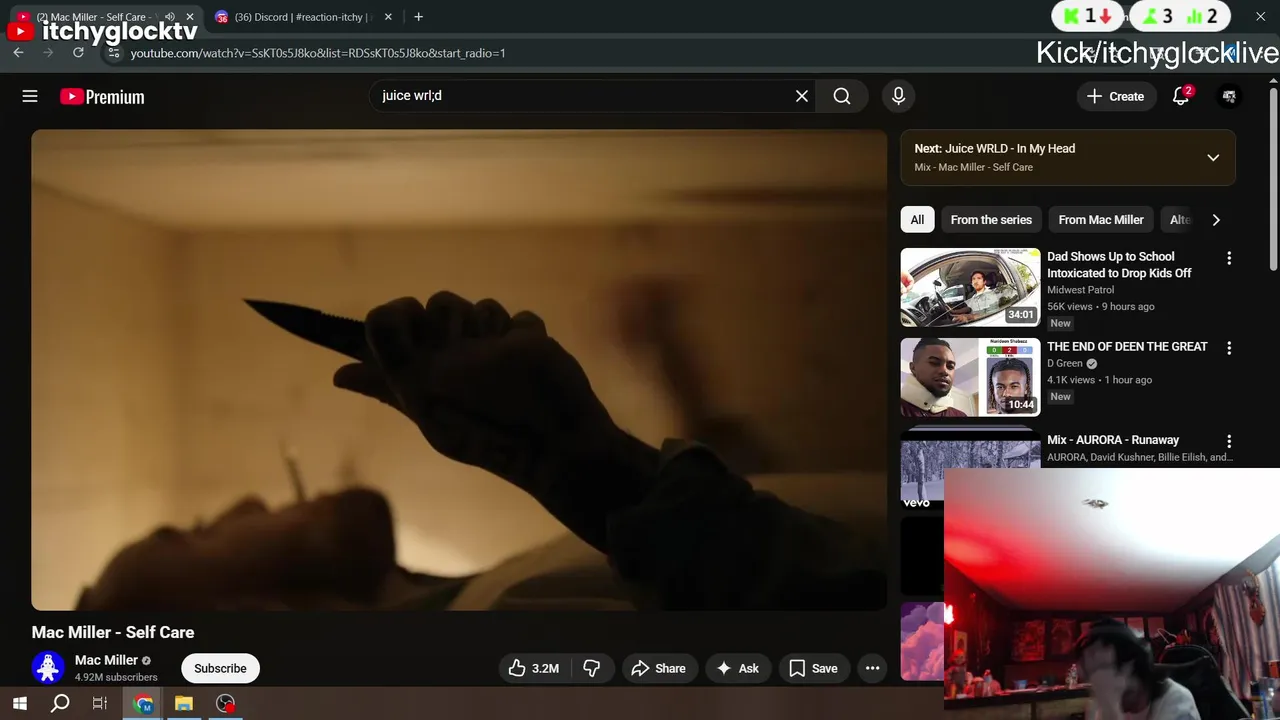Open the YouTube hamburger guide menu

[30, 96]
